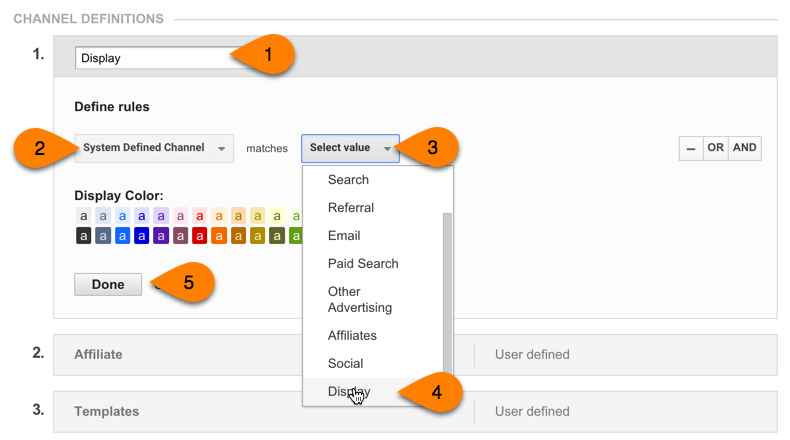This screenshot has width=790, height=440.
Task: Select Email option in dropdown
Action: (x=344, y=236)
